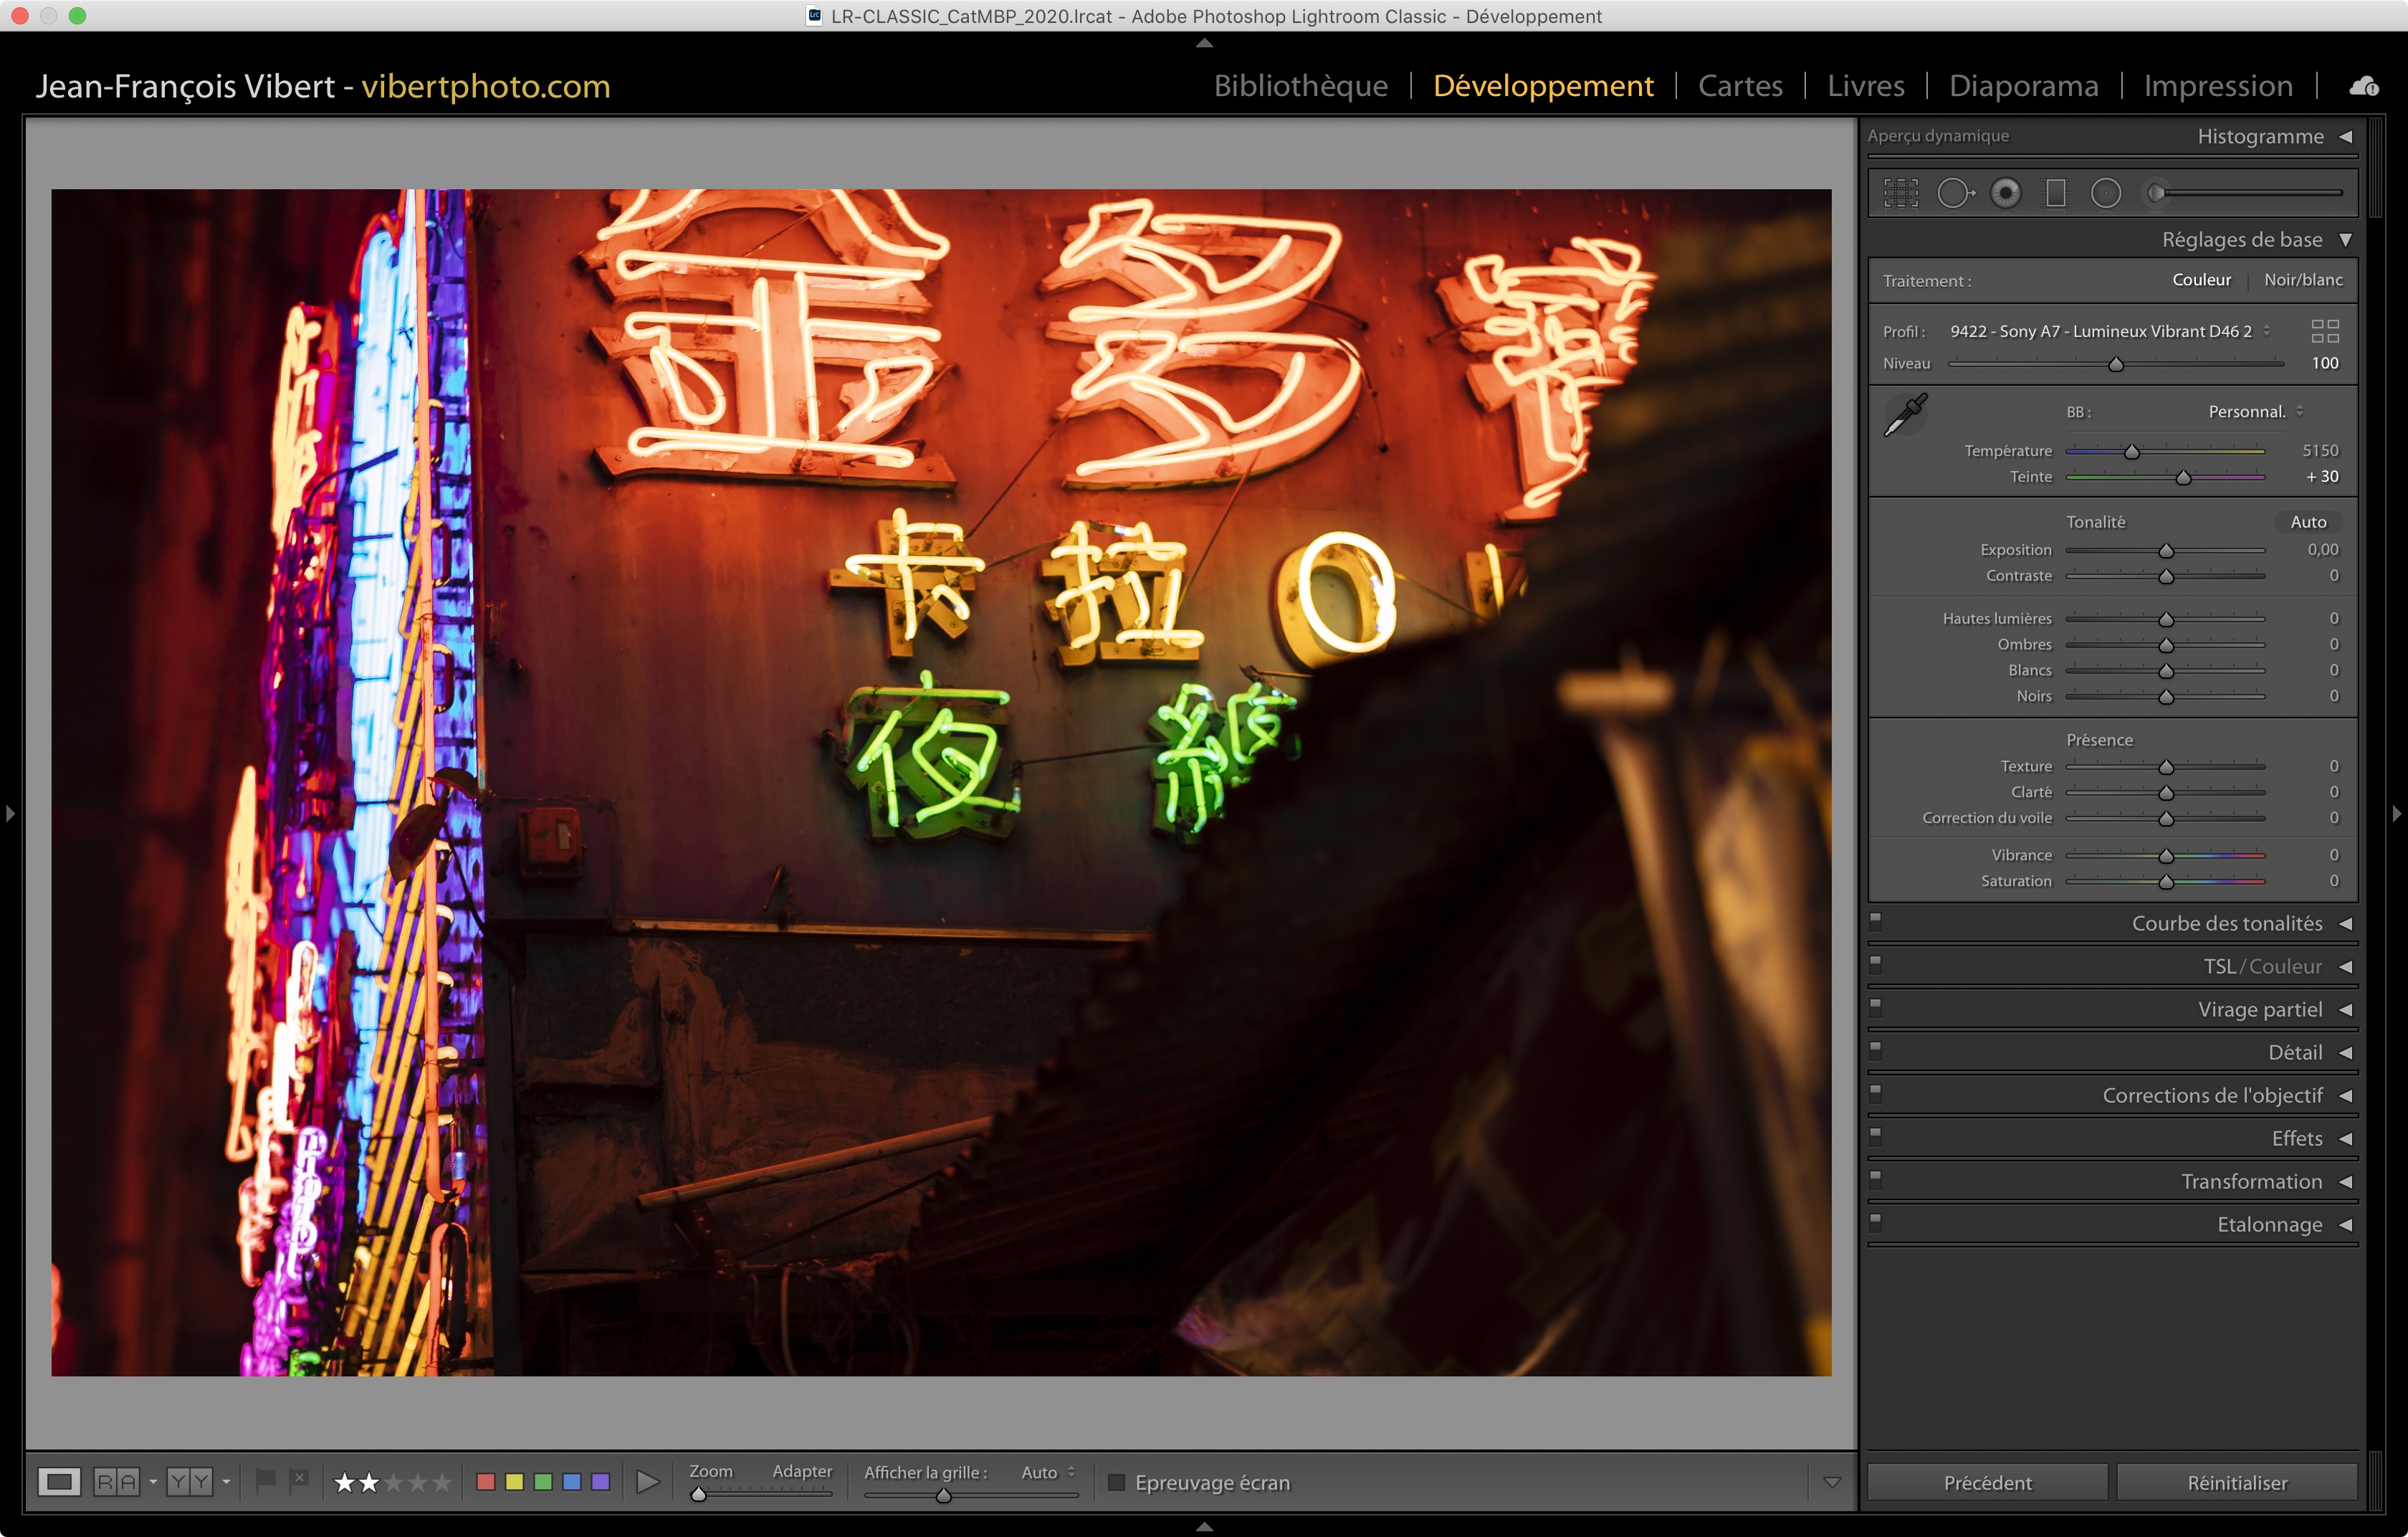Start the impromptu slideshow play button
The height and width of the screenshot is (1537, 2408).
click(x=648, y=1482)
